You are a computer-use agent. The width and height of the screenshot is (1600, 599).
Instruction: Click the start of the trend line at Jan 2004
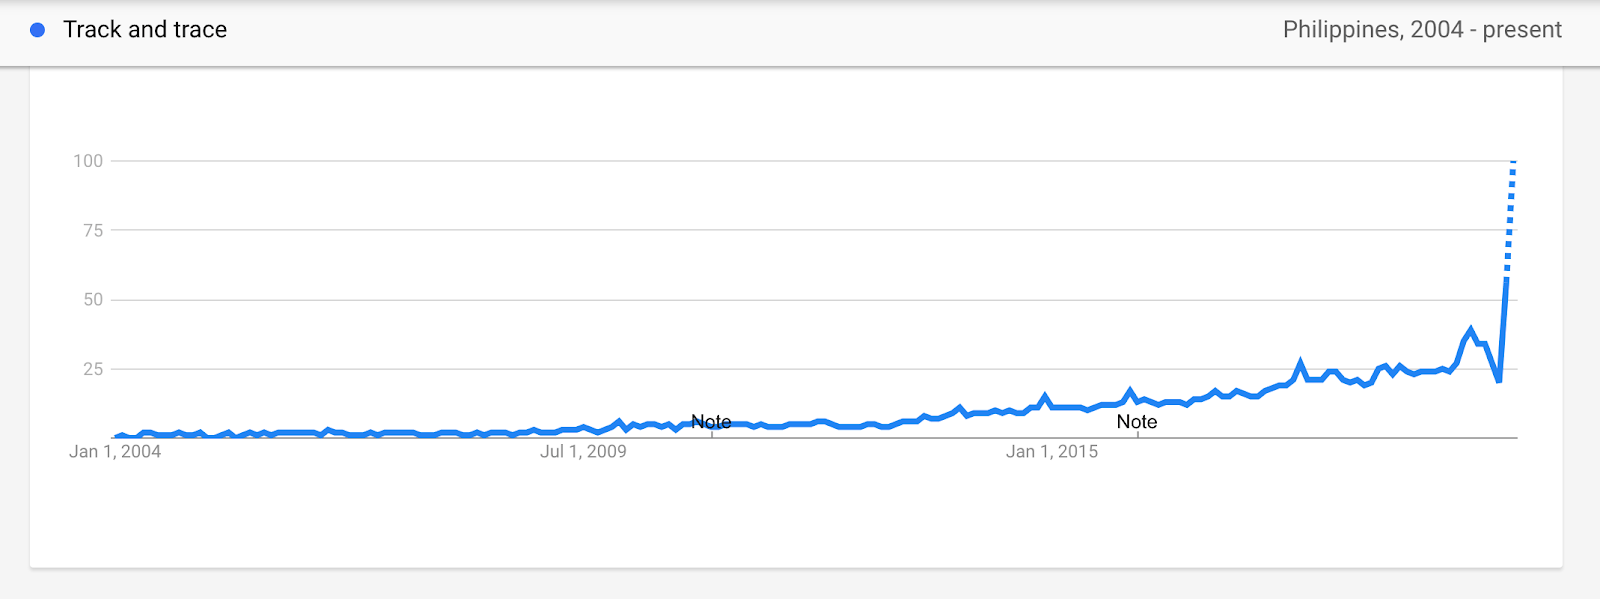[x=116, y=437]
